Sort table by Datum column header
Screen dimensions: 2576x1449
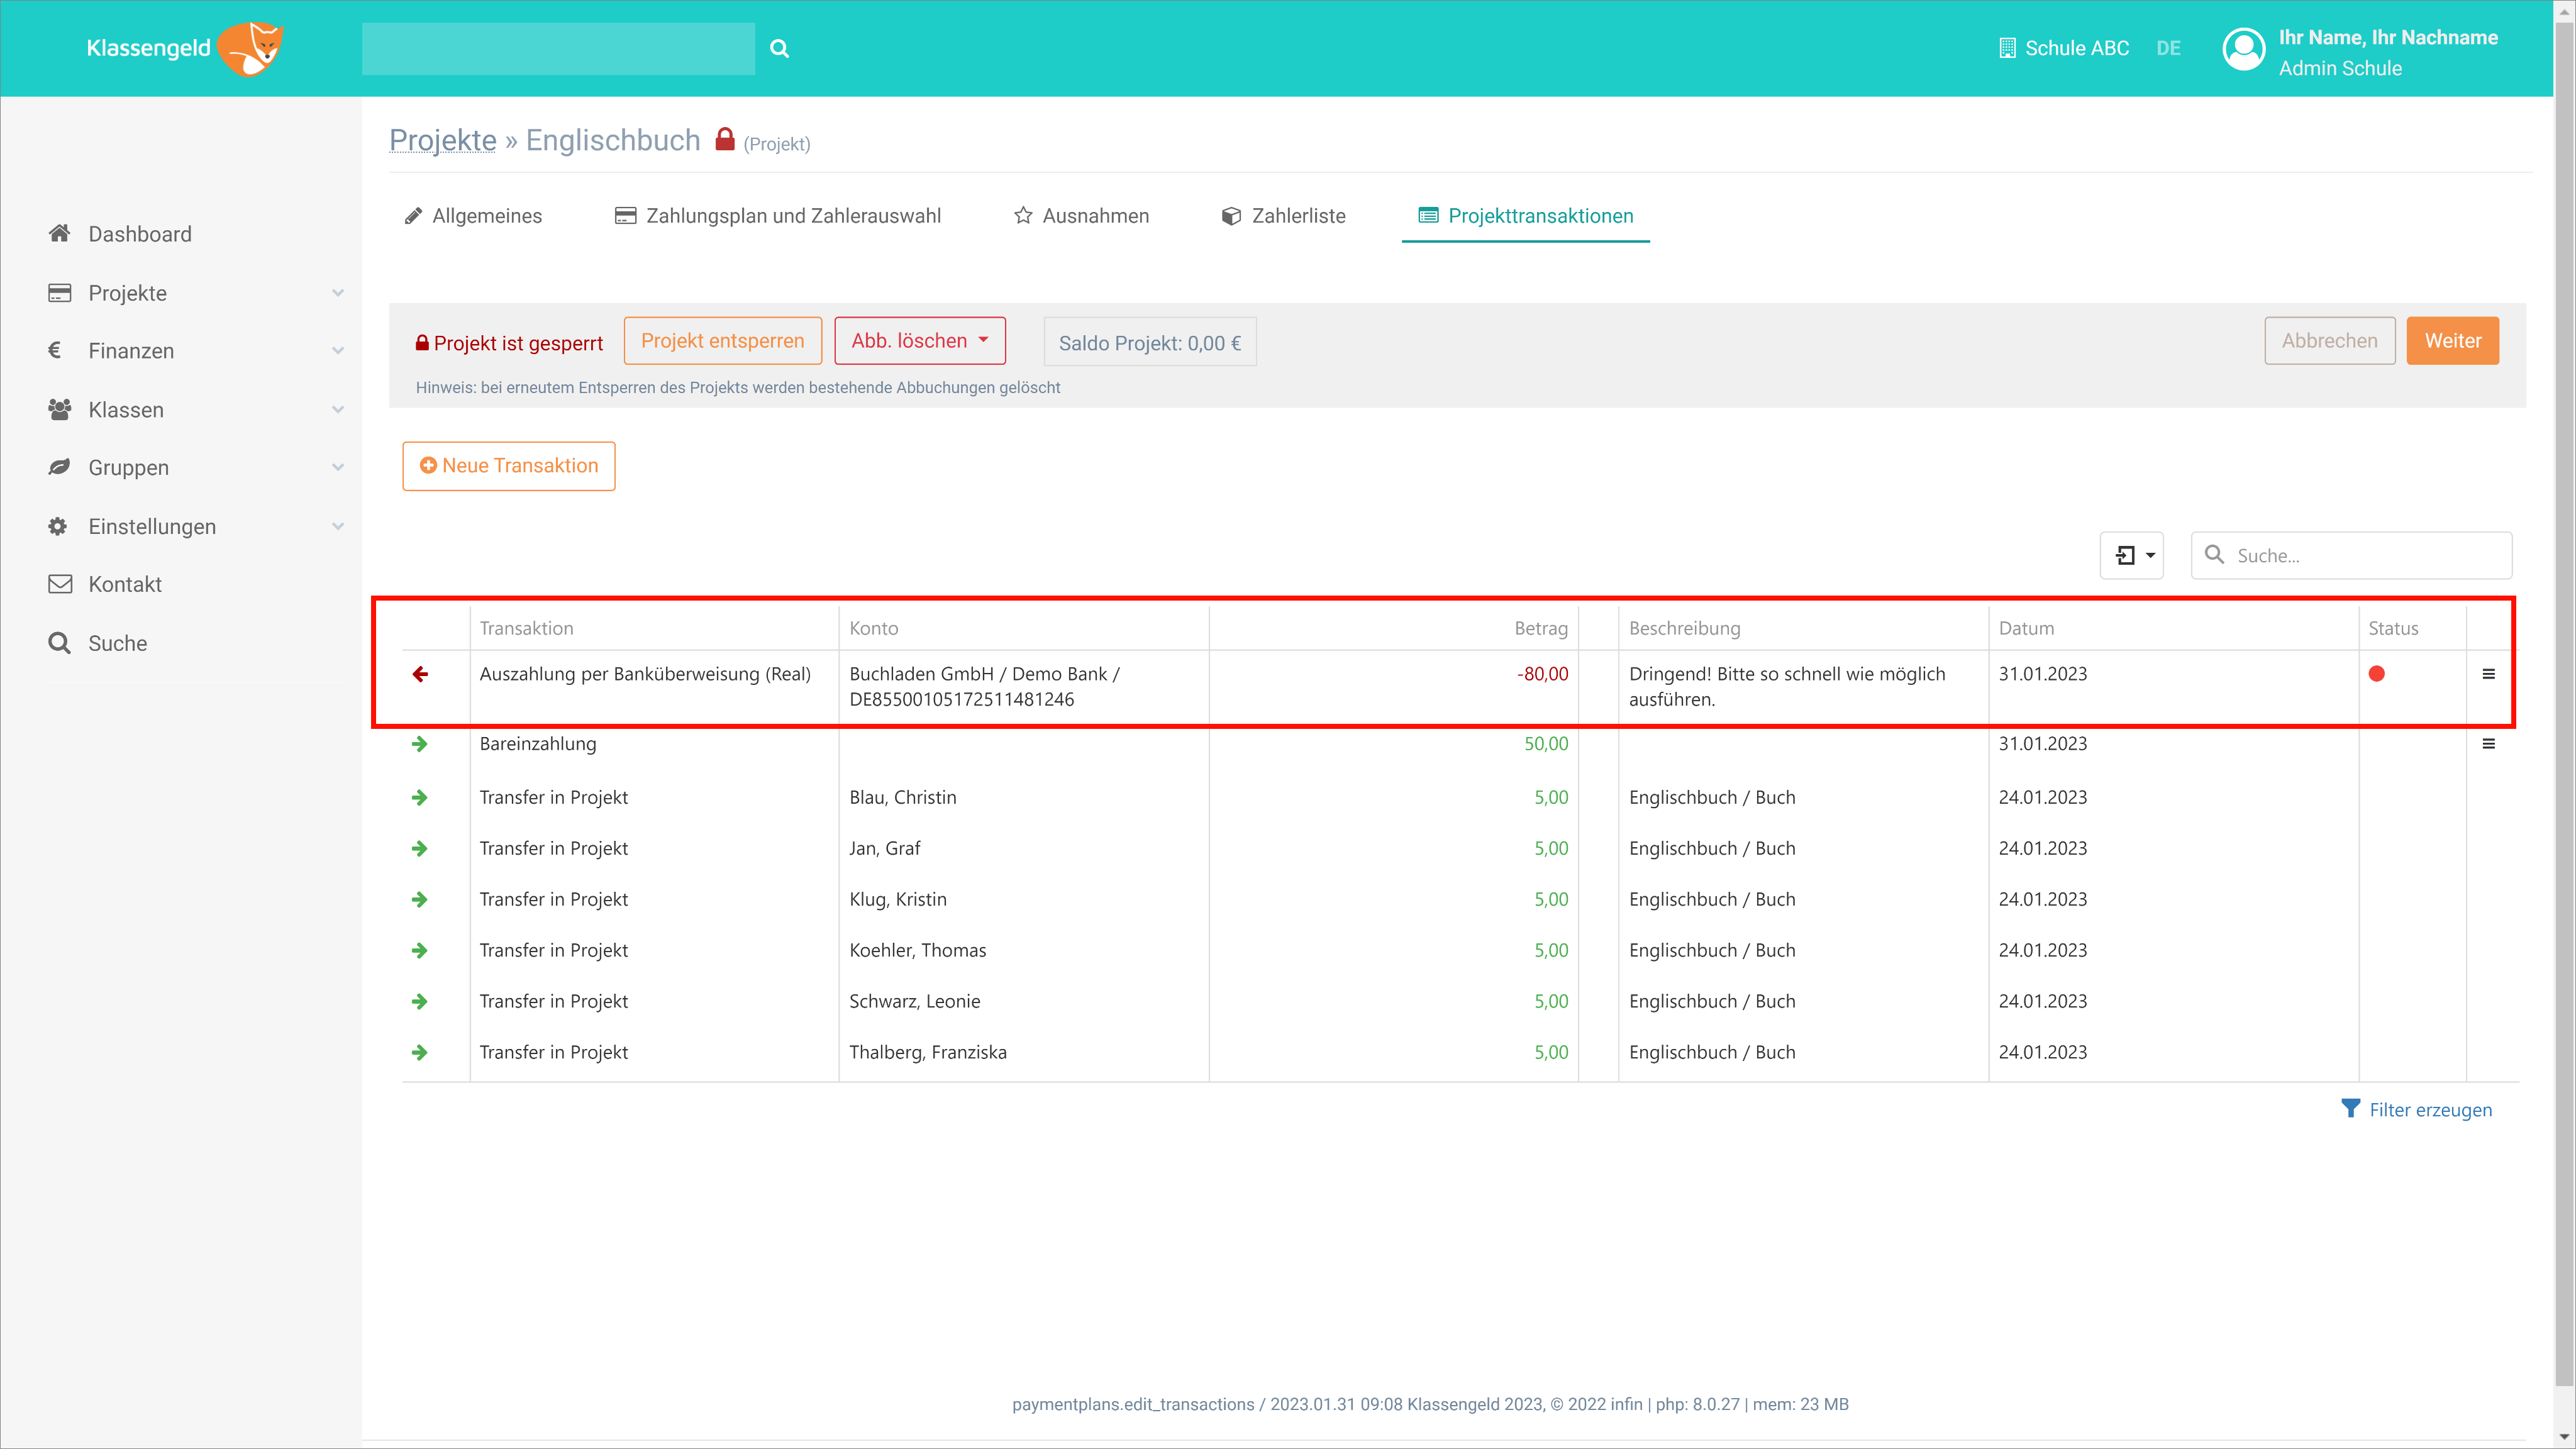pos(2026,628)
